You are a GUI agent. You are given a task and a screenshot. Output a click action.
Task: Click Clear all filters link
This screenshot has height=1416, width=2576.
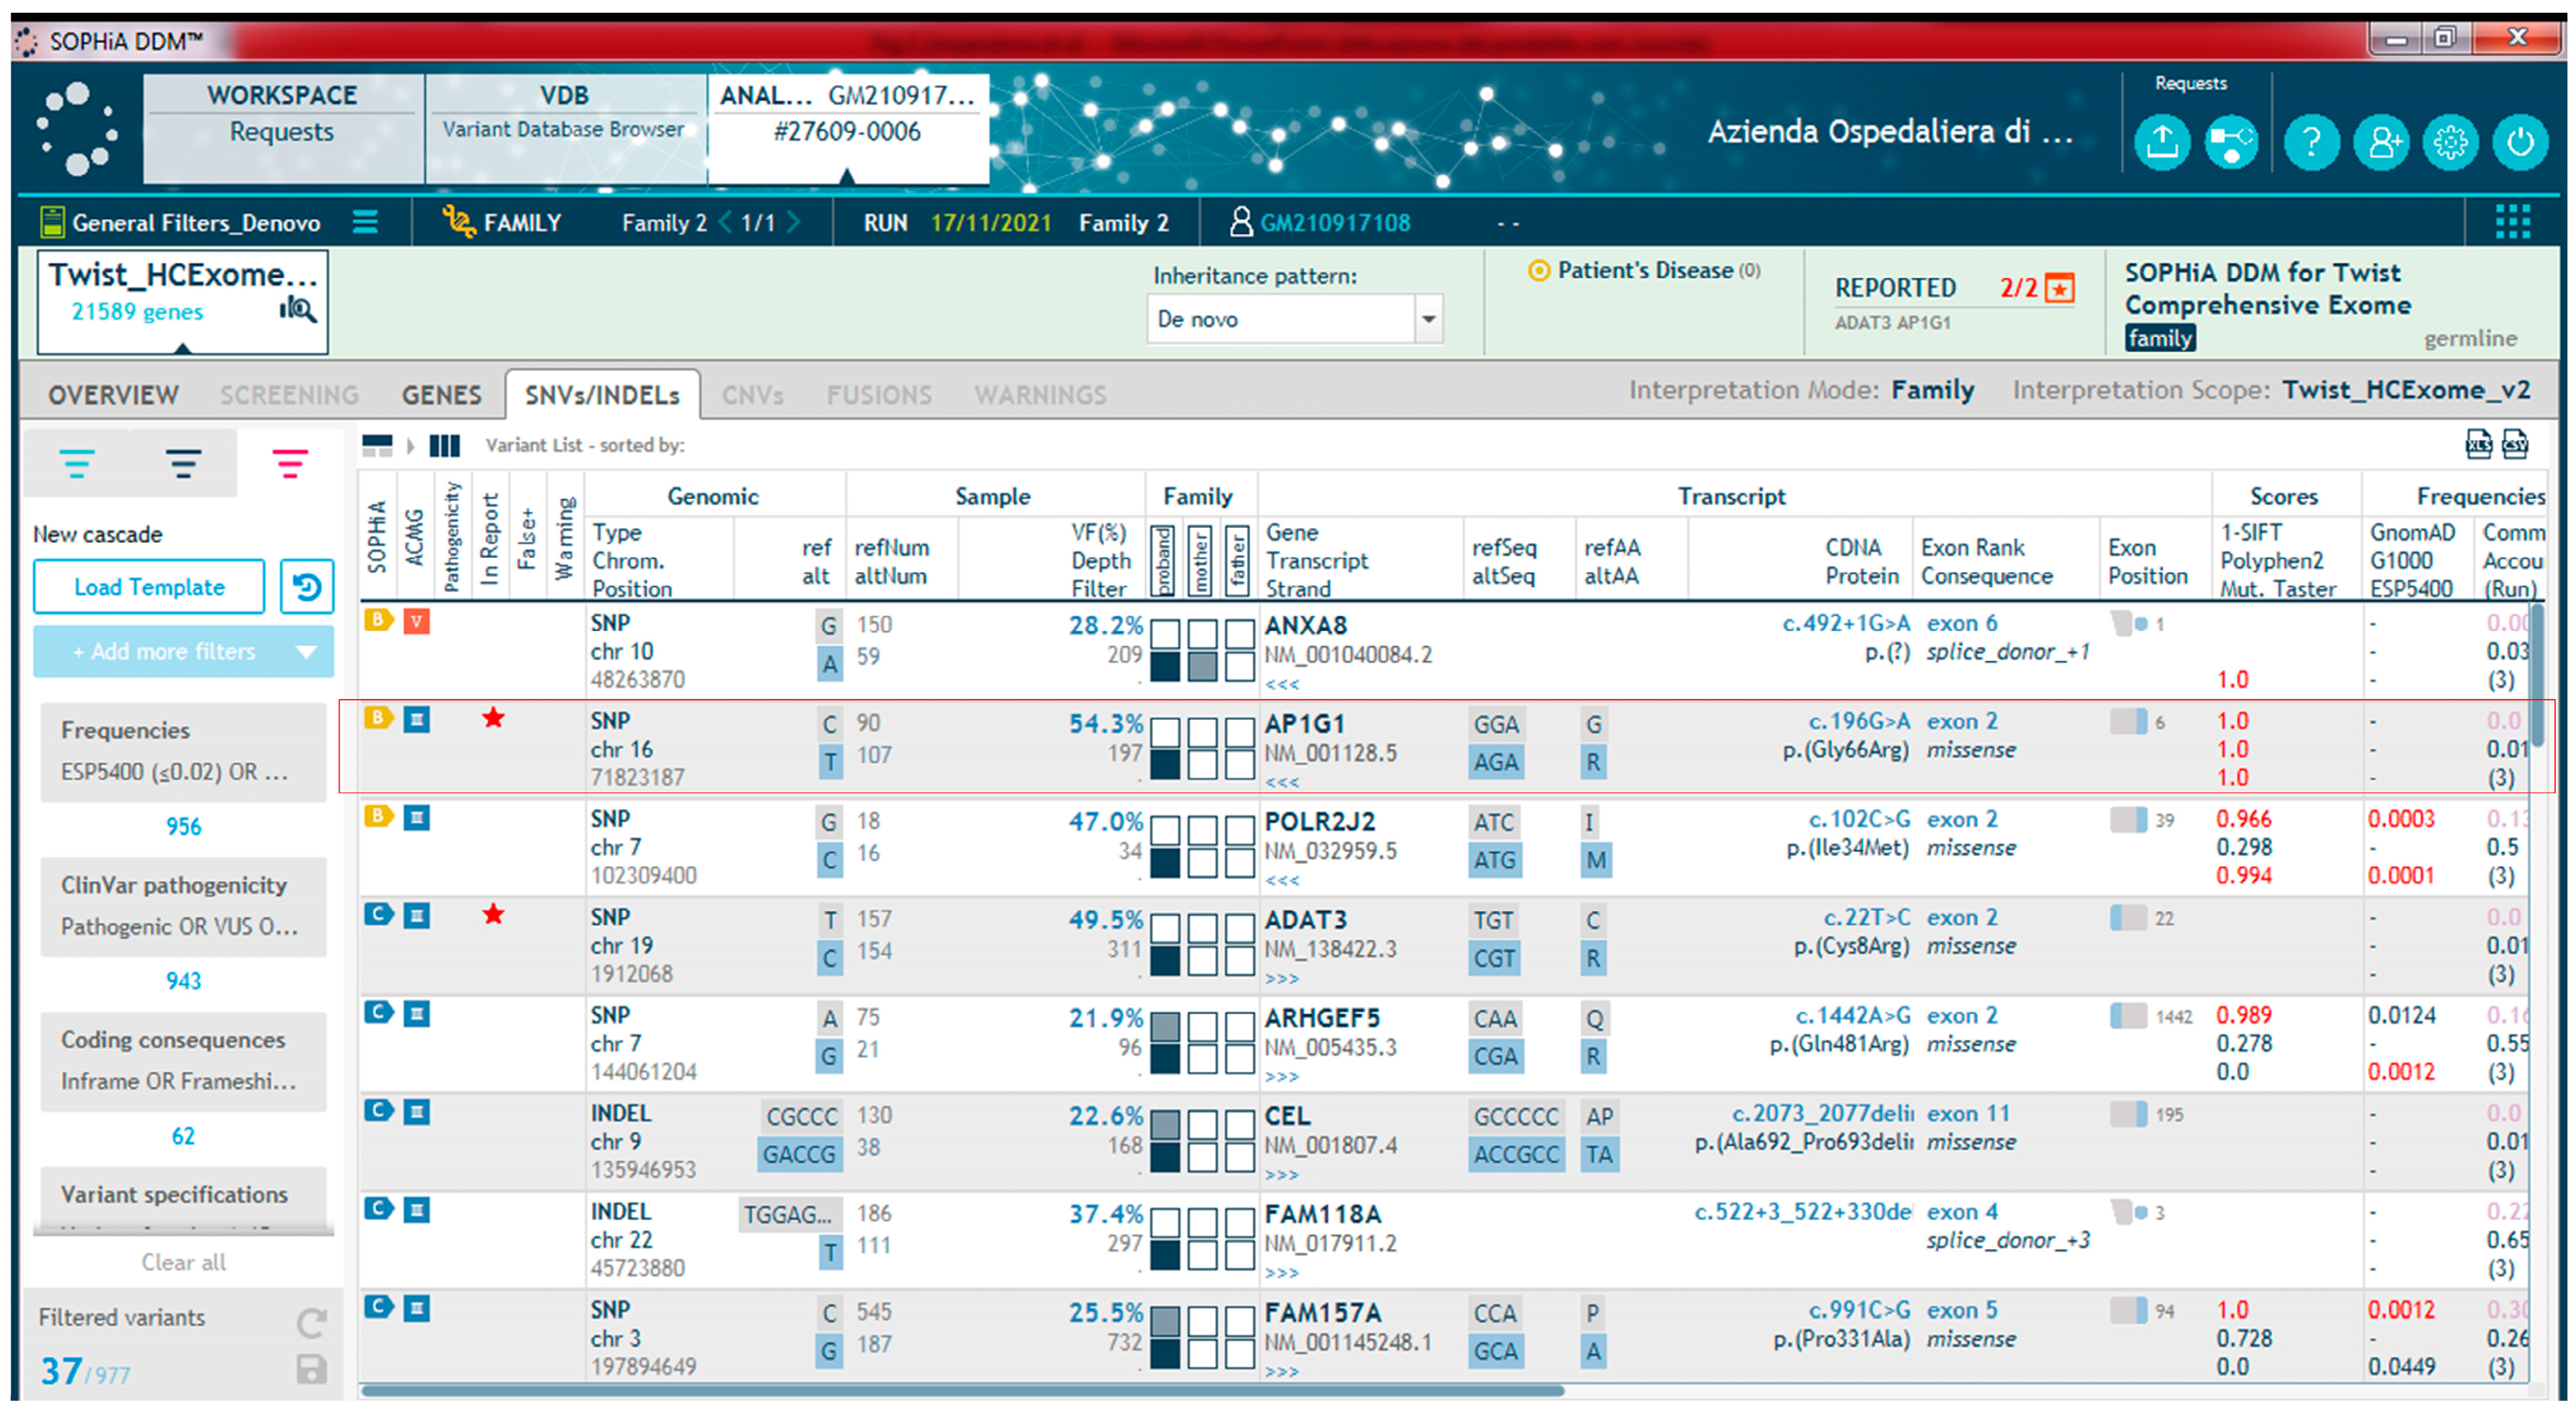[183, 1262]
